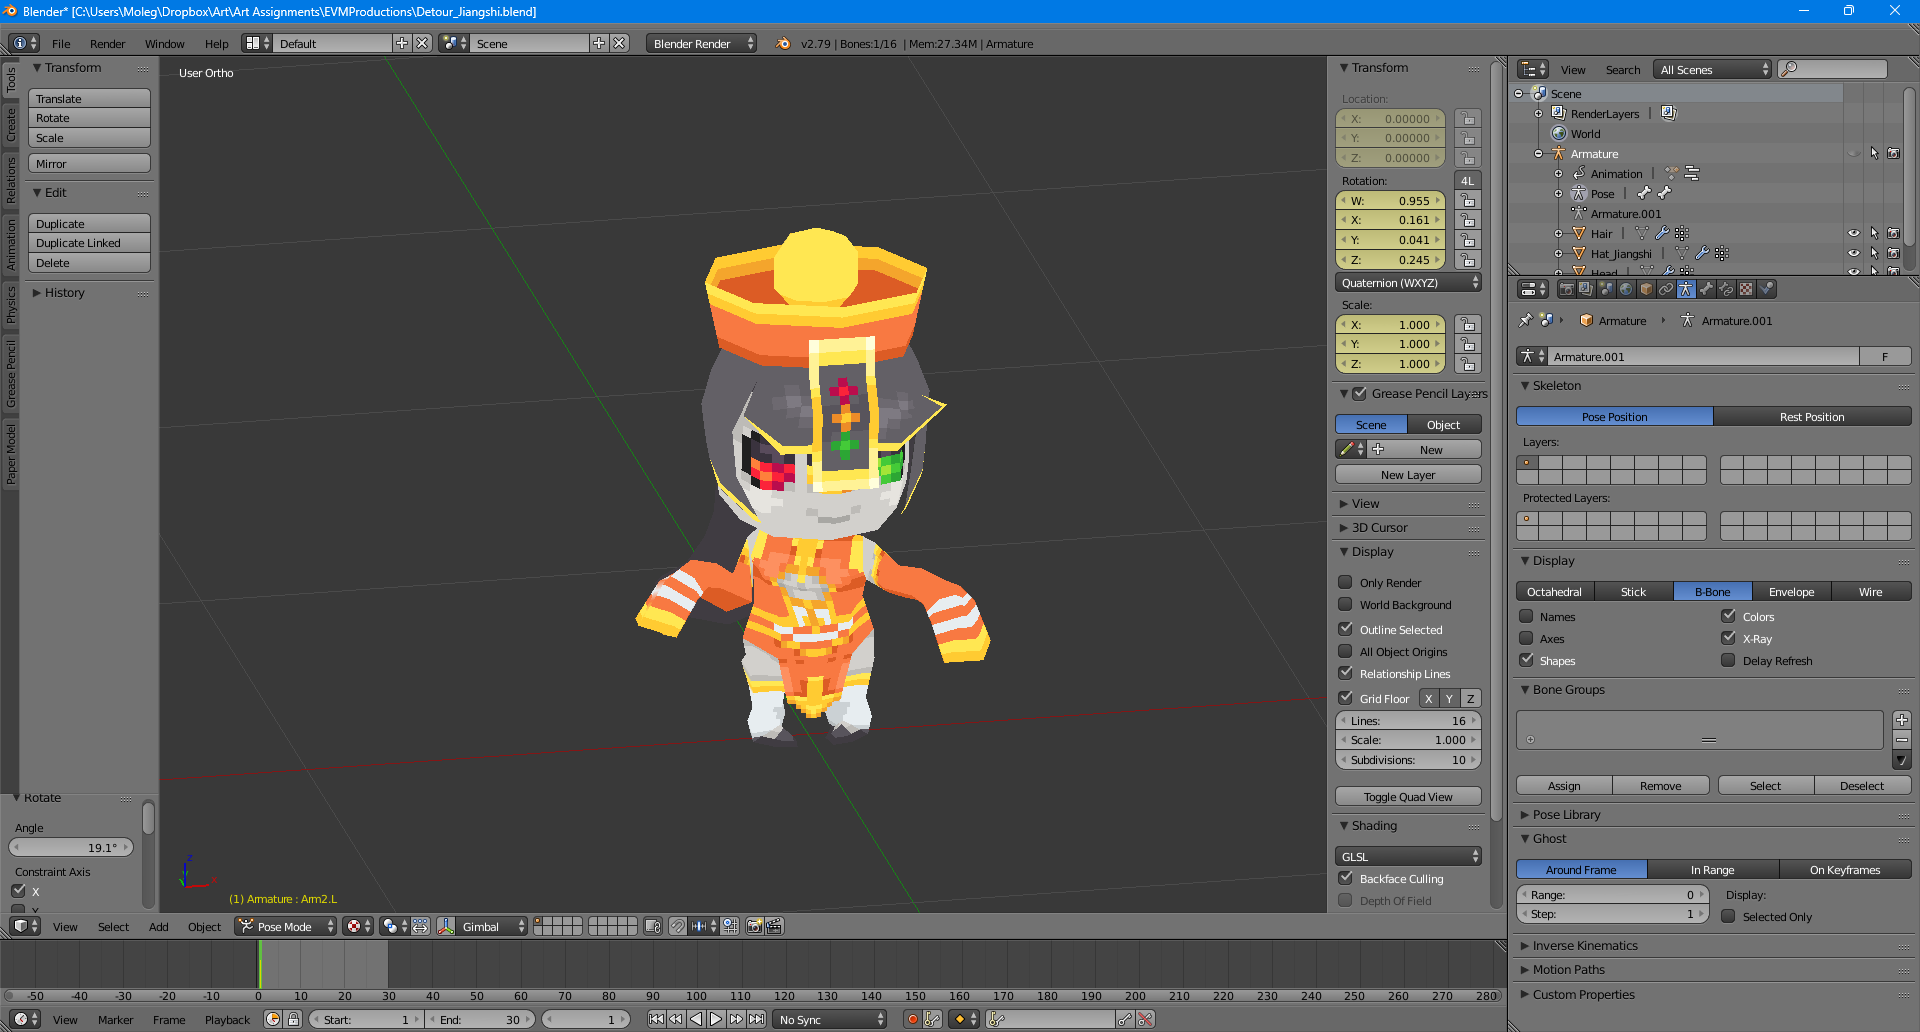
Task: Switch to B-Bone display type
Action: (x=1712, y=591)
